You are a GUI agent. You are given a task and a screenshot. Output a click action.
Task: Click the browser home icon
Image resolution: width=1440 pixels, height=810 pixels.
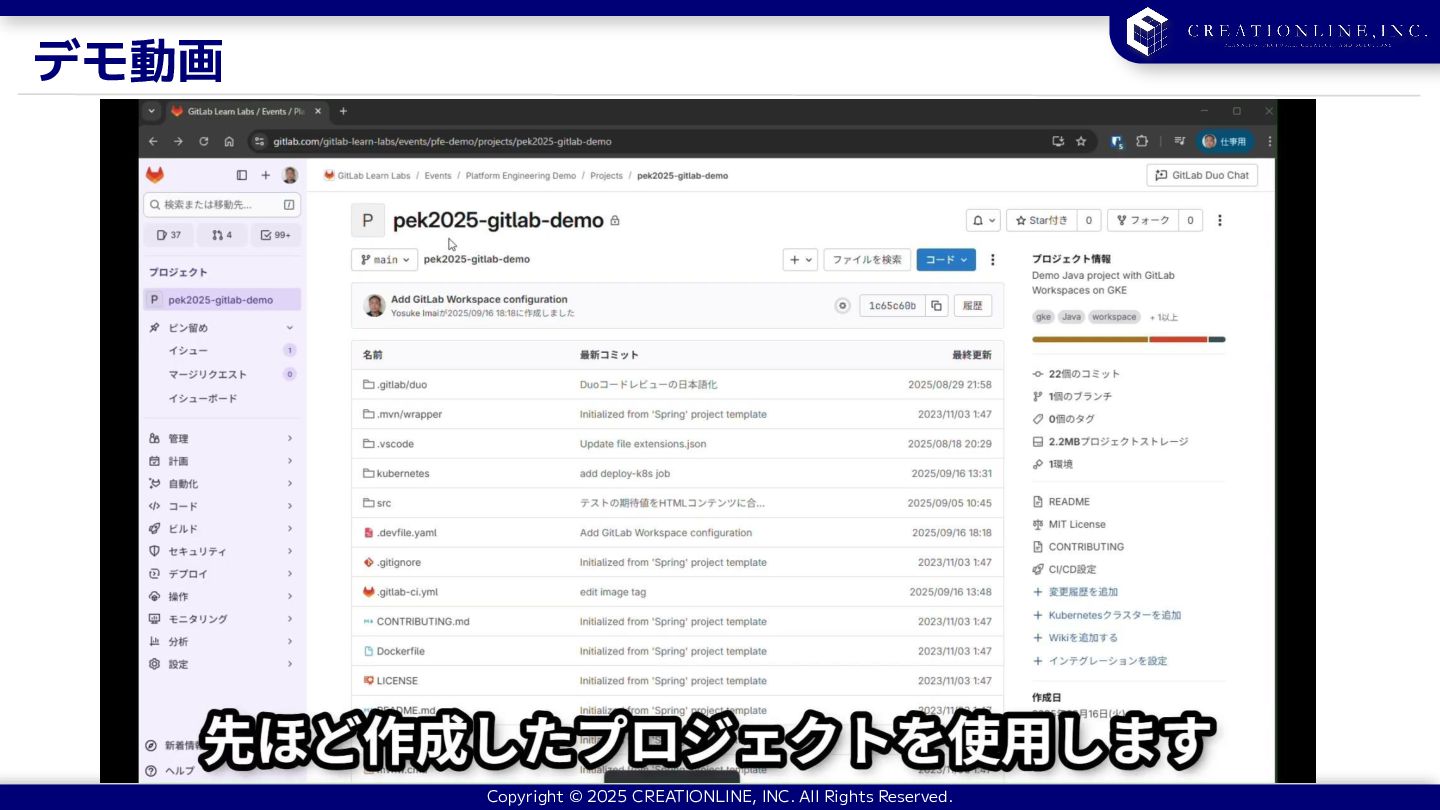click(x=229, y=141)
